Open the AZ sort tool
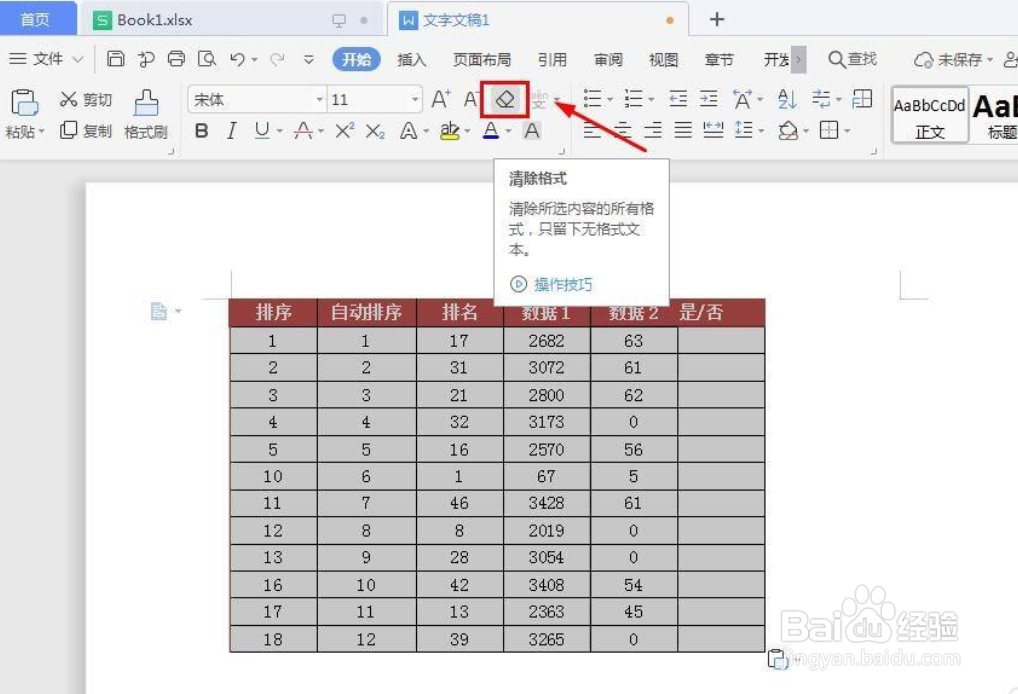 [787, 98]
